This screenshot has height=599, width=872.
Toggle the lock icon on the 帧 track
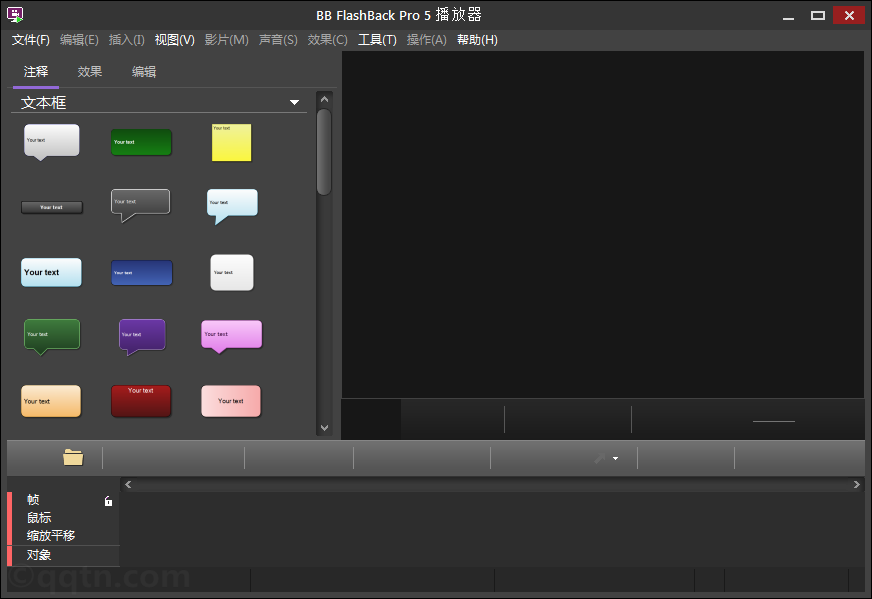click(108, 501)
